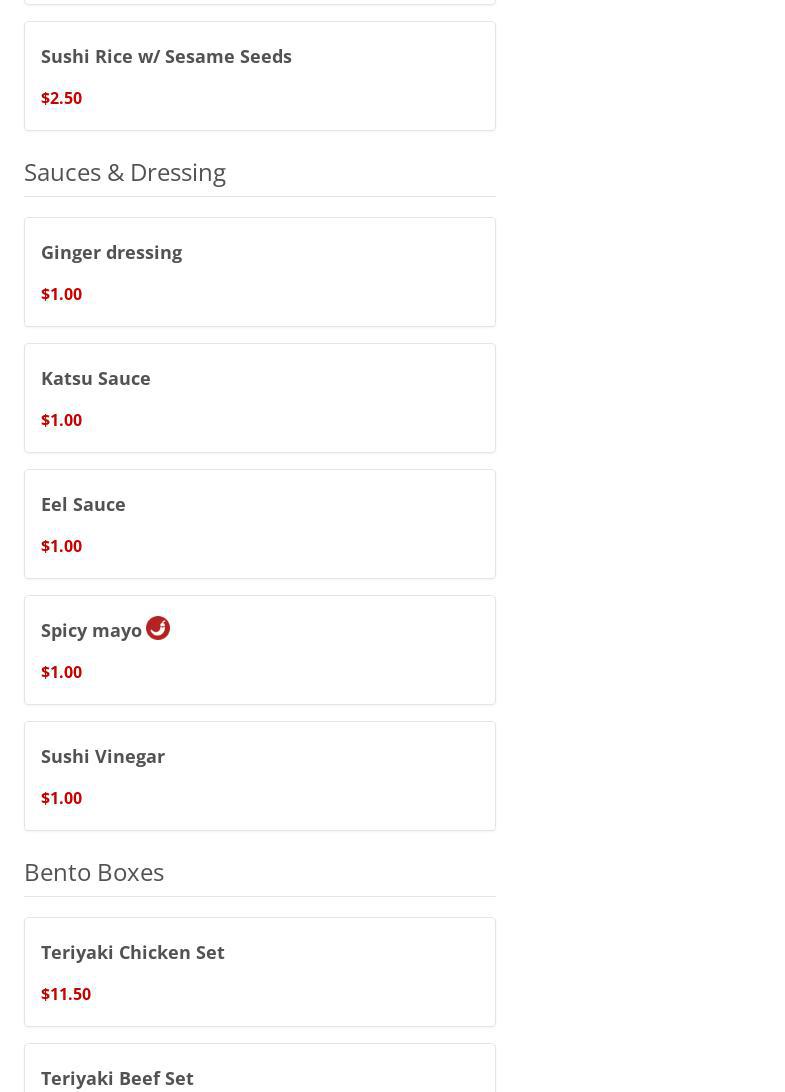Select the Eel Sauce item title
785x1092 pixels.
point(83,505)
